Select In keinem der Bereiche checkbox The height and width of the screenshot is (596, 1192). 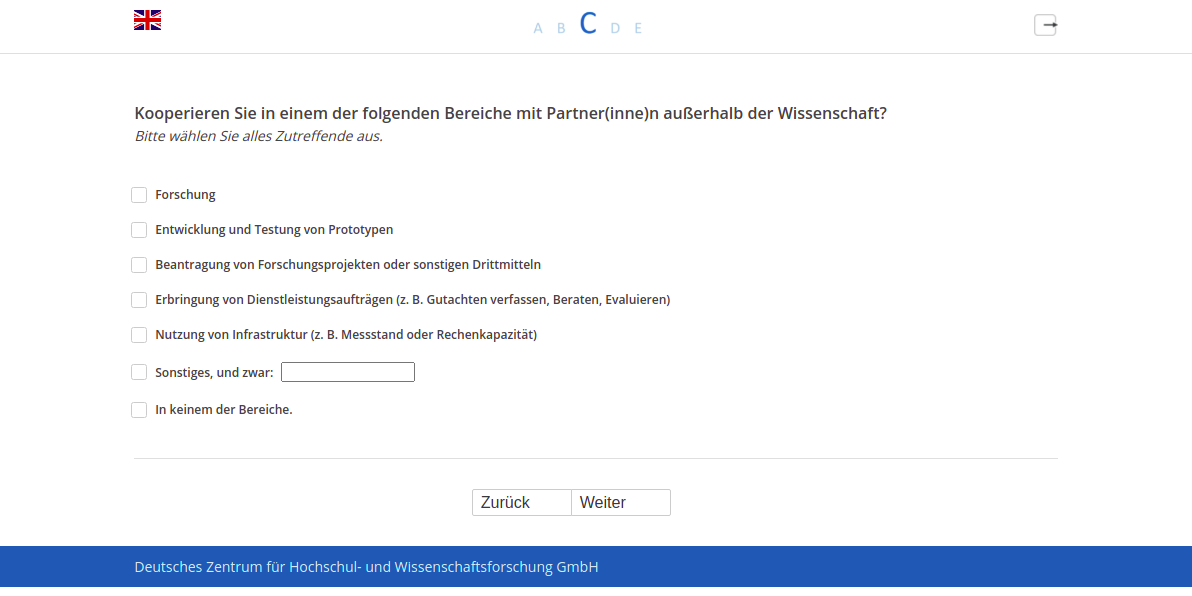pos(139,411)
